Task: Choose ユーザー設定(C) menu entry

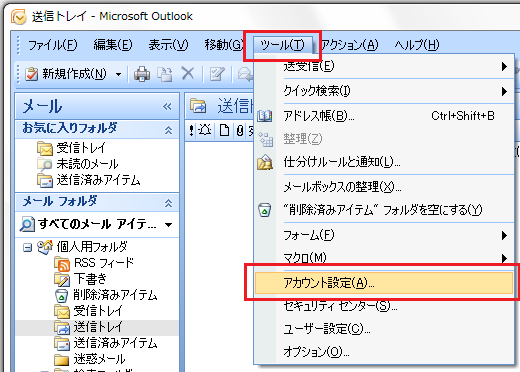Action: pos(383,329)
